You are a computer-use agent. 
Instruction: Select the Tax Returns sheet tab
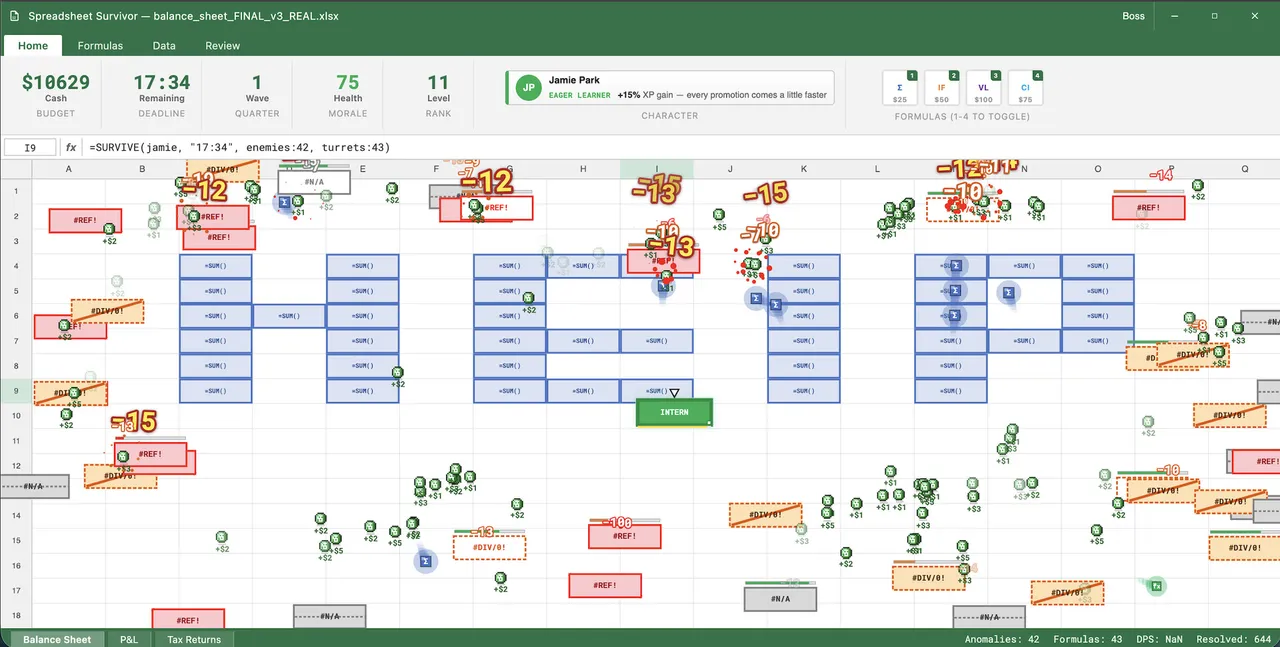(194, 639)
